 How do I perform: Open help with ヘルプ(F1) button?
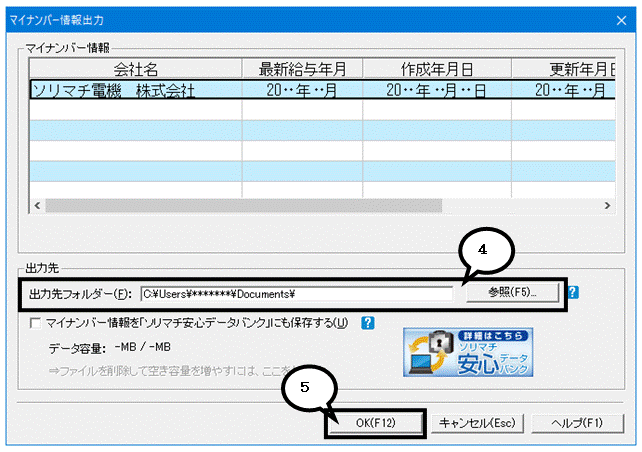[577, 423]
